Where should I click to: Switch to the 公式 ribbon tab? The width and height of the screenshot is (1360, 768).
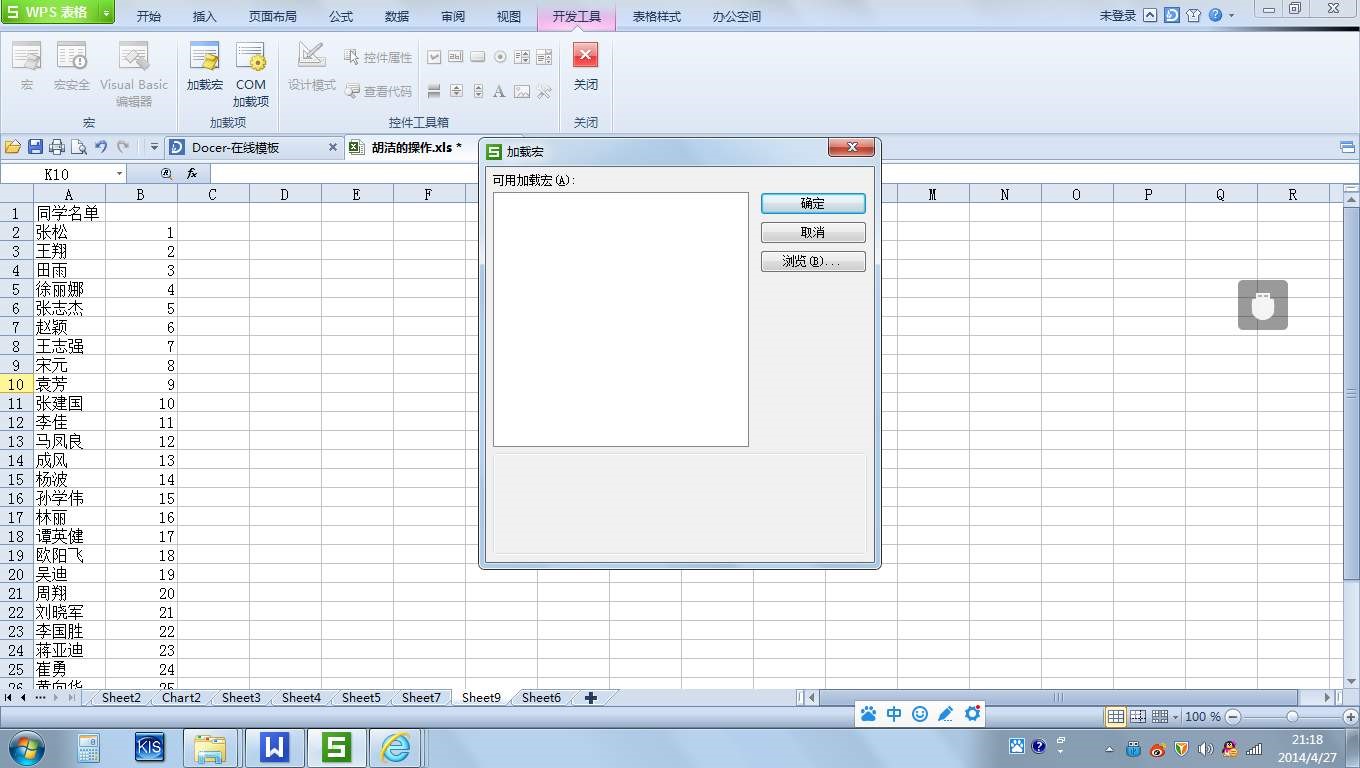click(340, 16)
